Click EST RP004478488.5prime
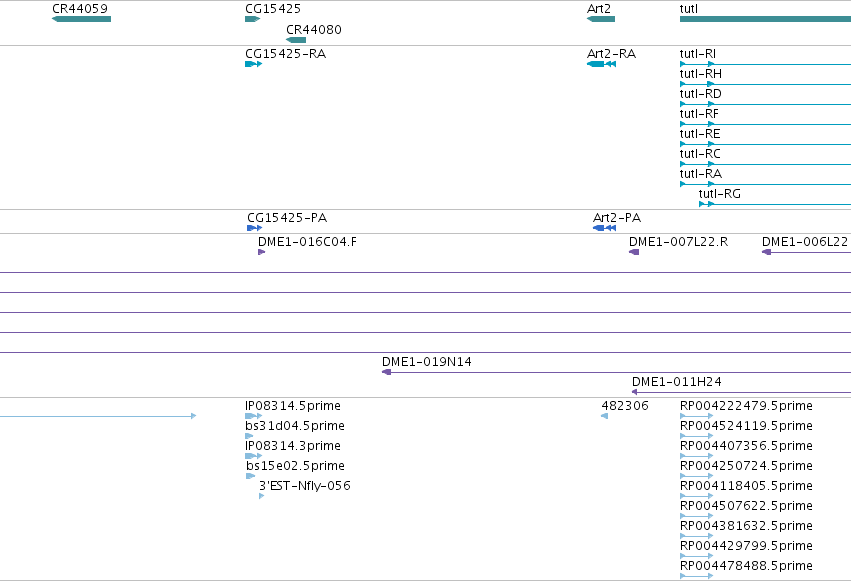851x581 pixels. tap(697, 576)
